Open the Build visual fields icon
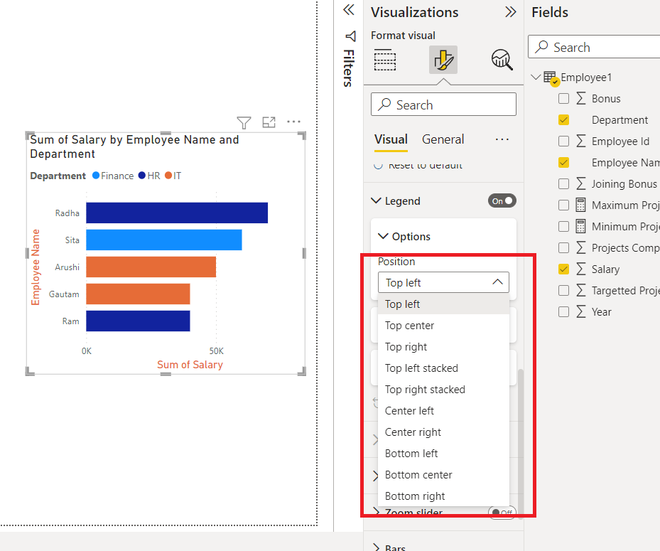This screenshot has height=551, width=660. point(385,60)
